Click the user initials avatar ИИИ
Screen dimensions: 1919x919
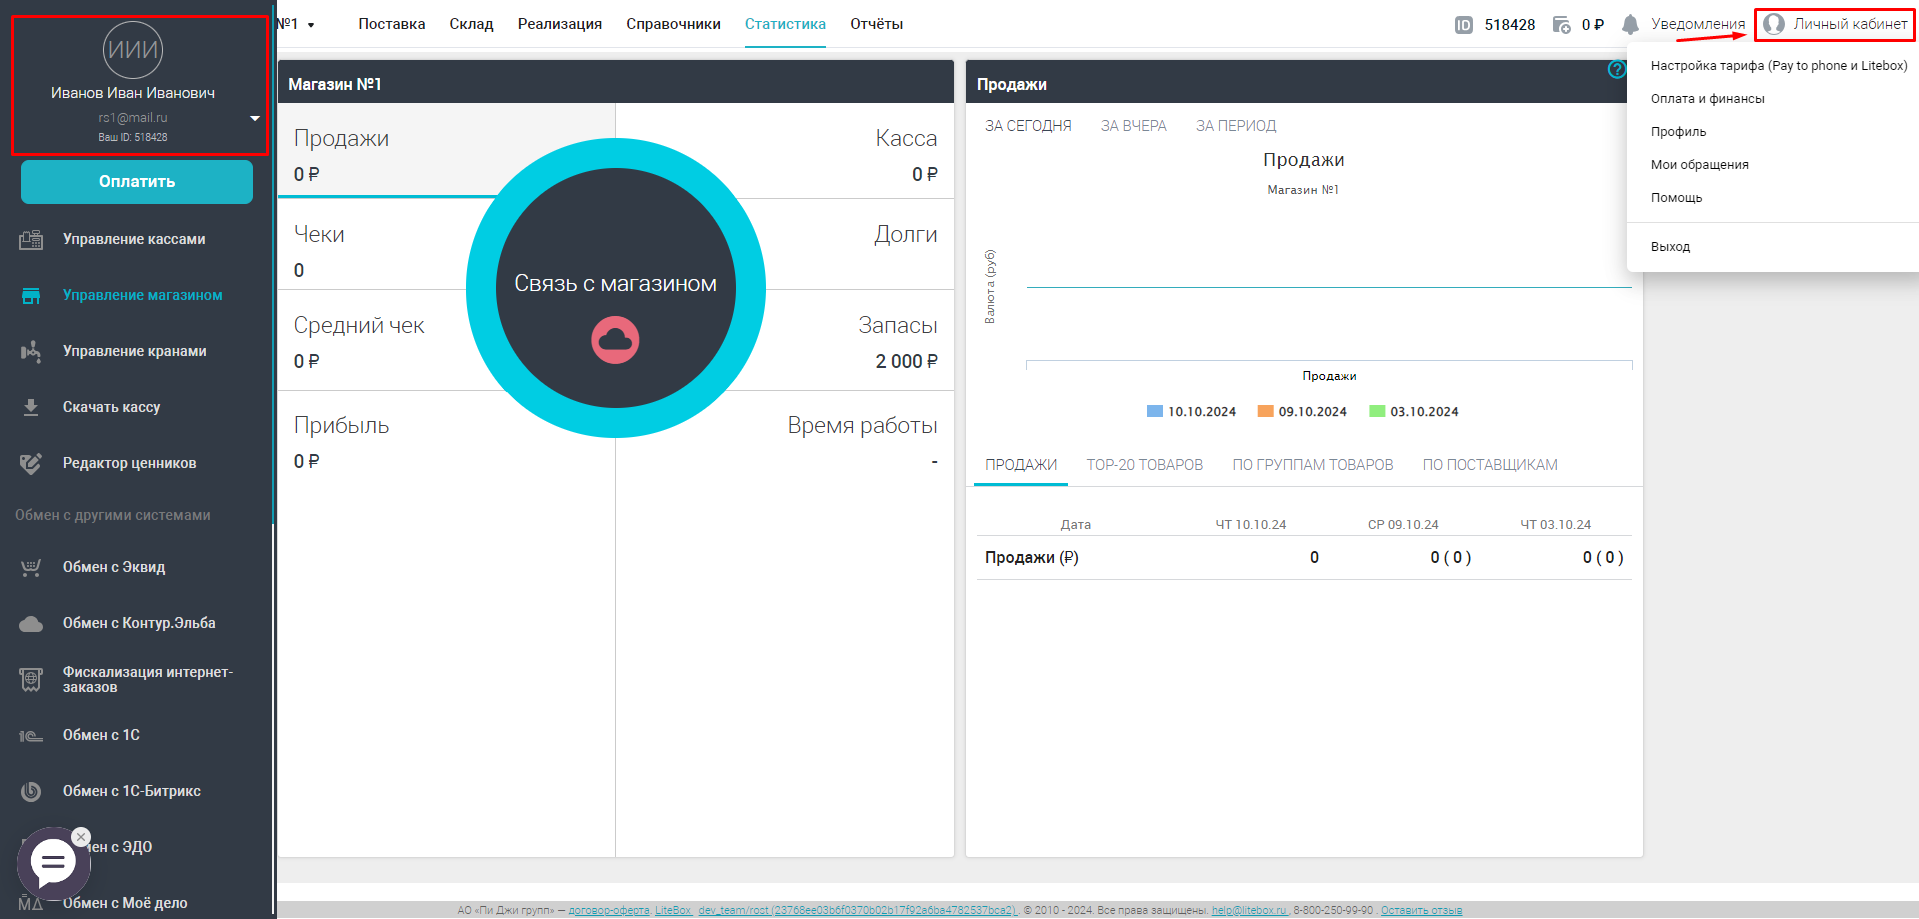click(133, 50)
